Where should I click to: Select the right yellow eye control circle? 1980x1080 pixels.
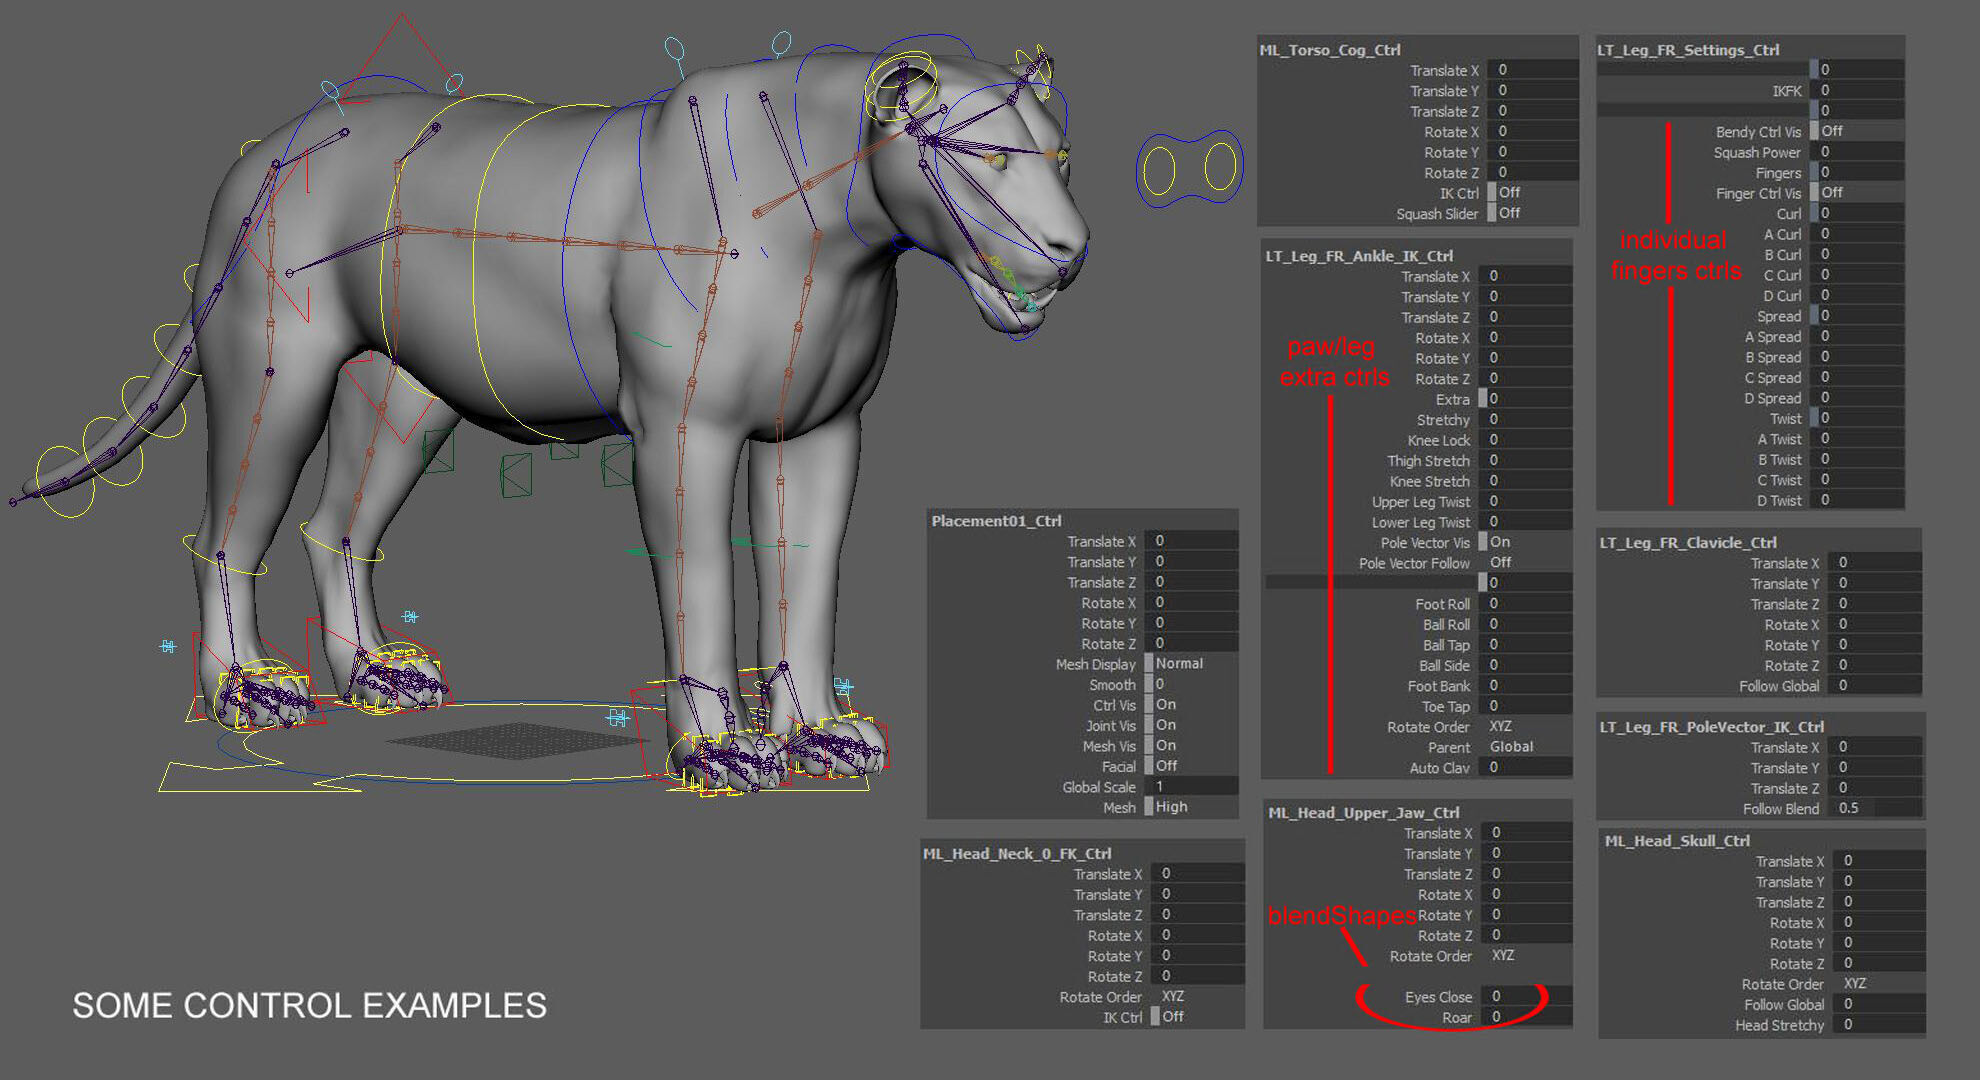pos(1220,167)
